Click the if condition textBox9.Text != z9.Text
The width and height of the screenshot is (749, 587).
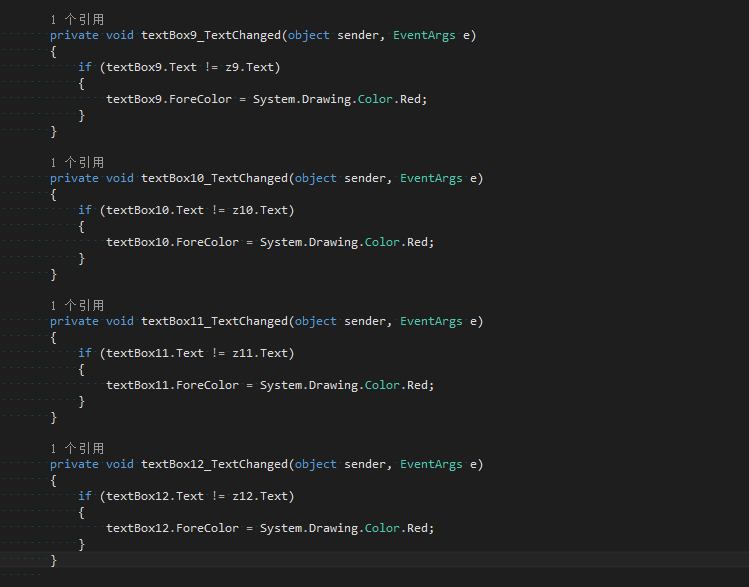[190, 67]
